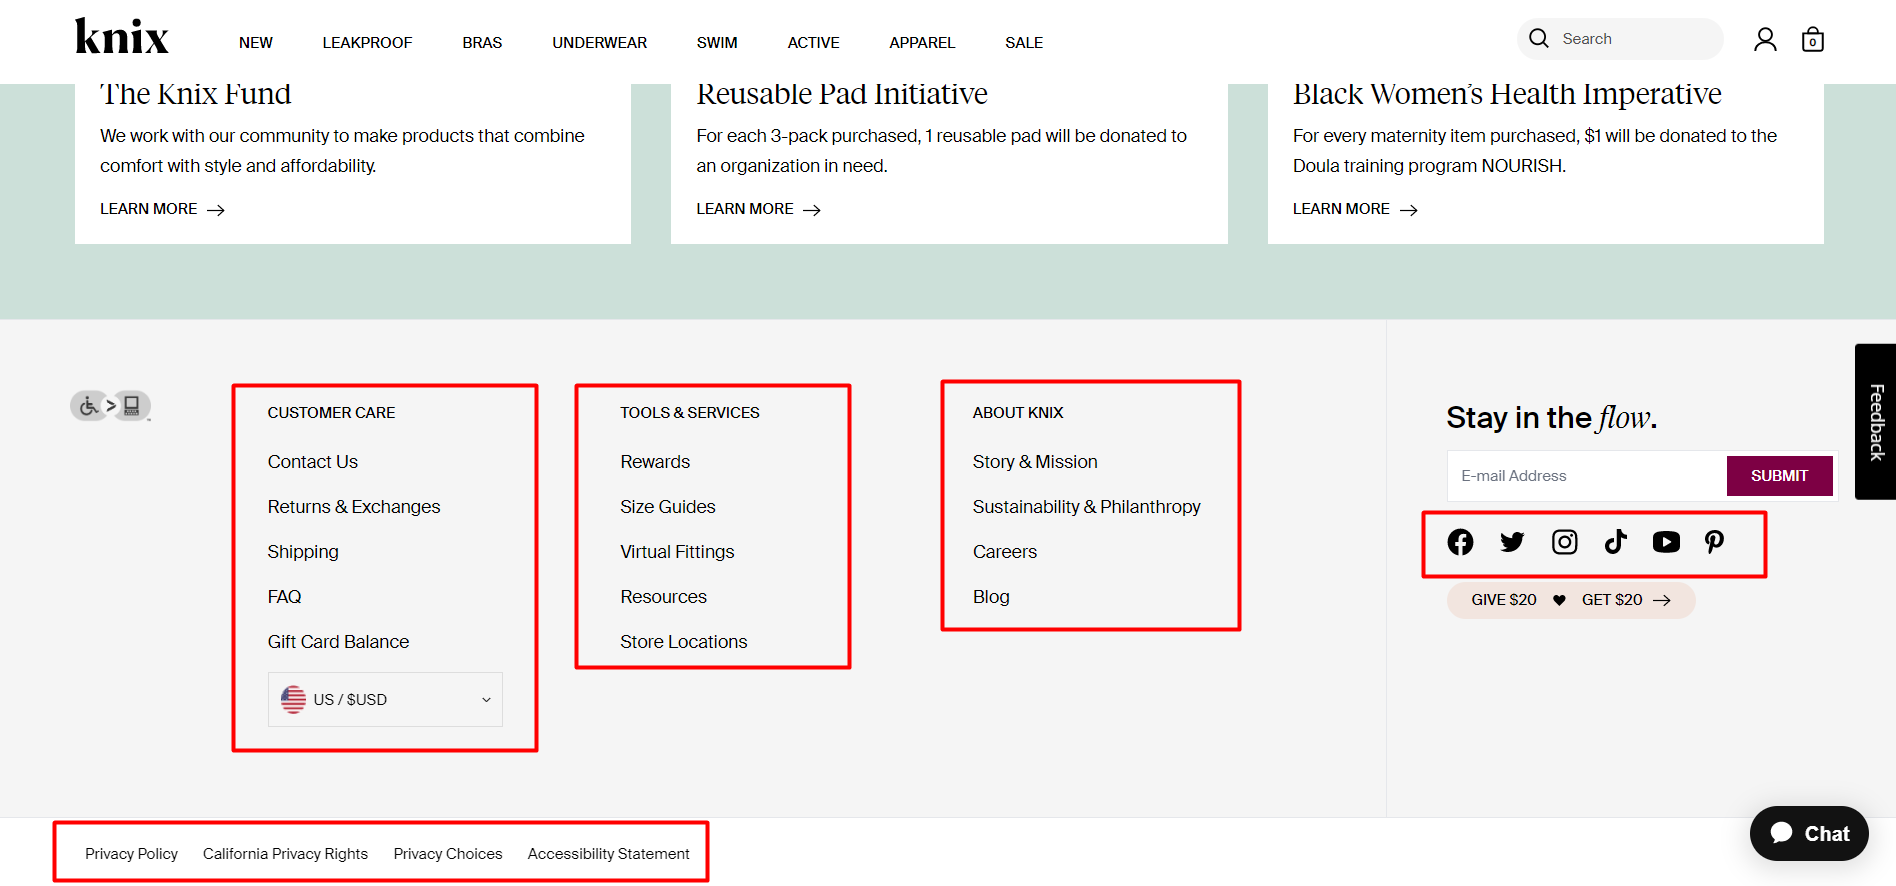
Task: Click in the Search field
Action: click(1620, 39)
